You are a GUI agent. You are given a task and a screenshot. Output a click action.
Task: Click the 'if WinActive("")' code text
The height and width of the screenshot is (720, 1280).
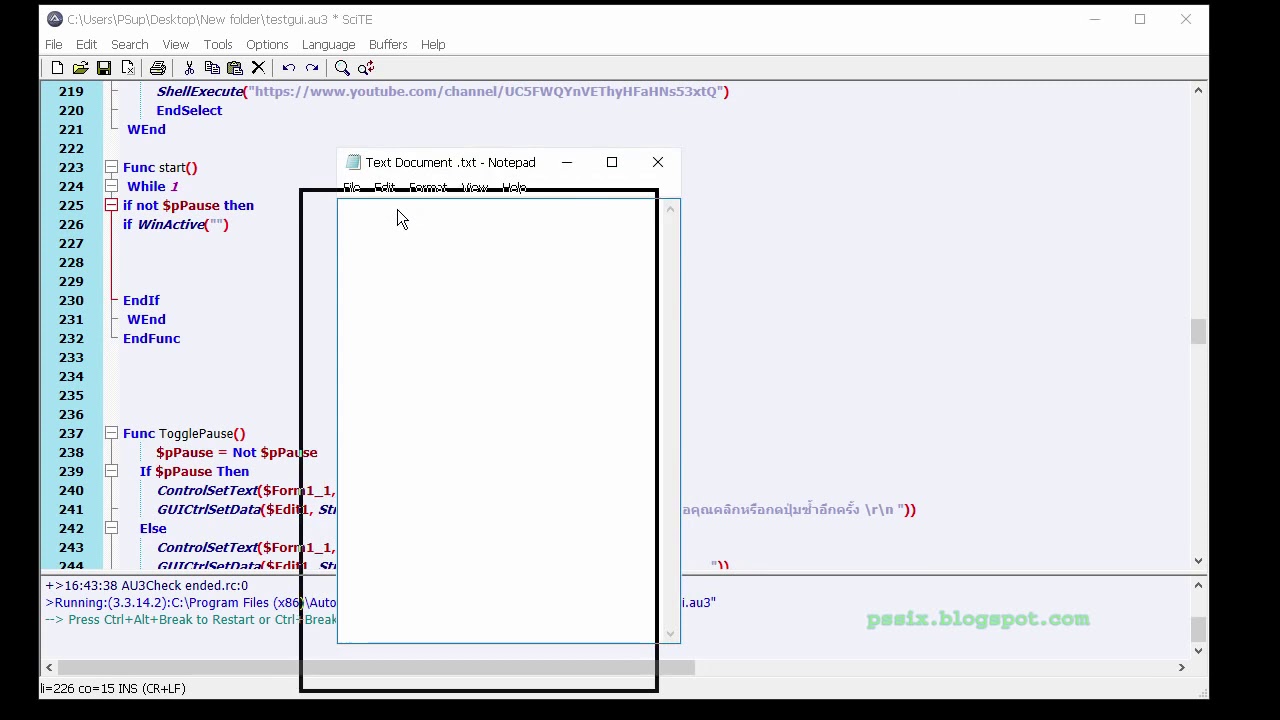(176, 224)
